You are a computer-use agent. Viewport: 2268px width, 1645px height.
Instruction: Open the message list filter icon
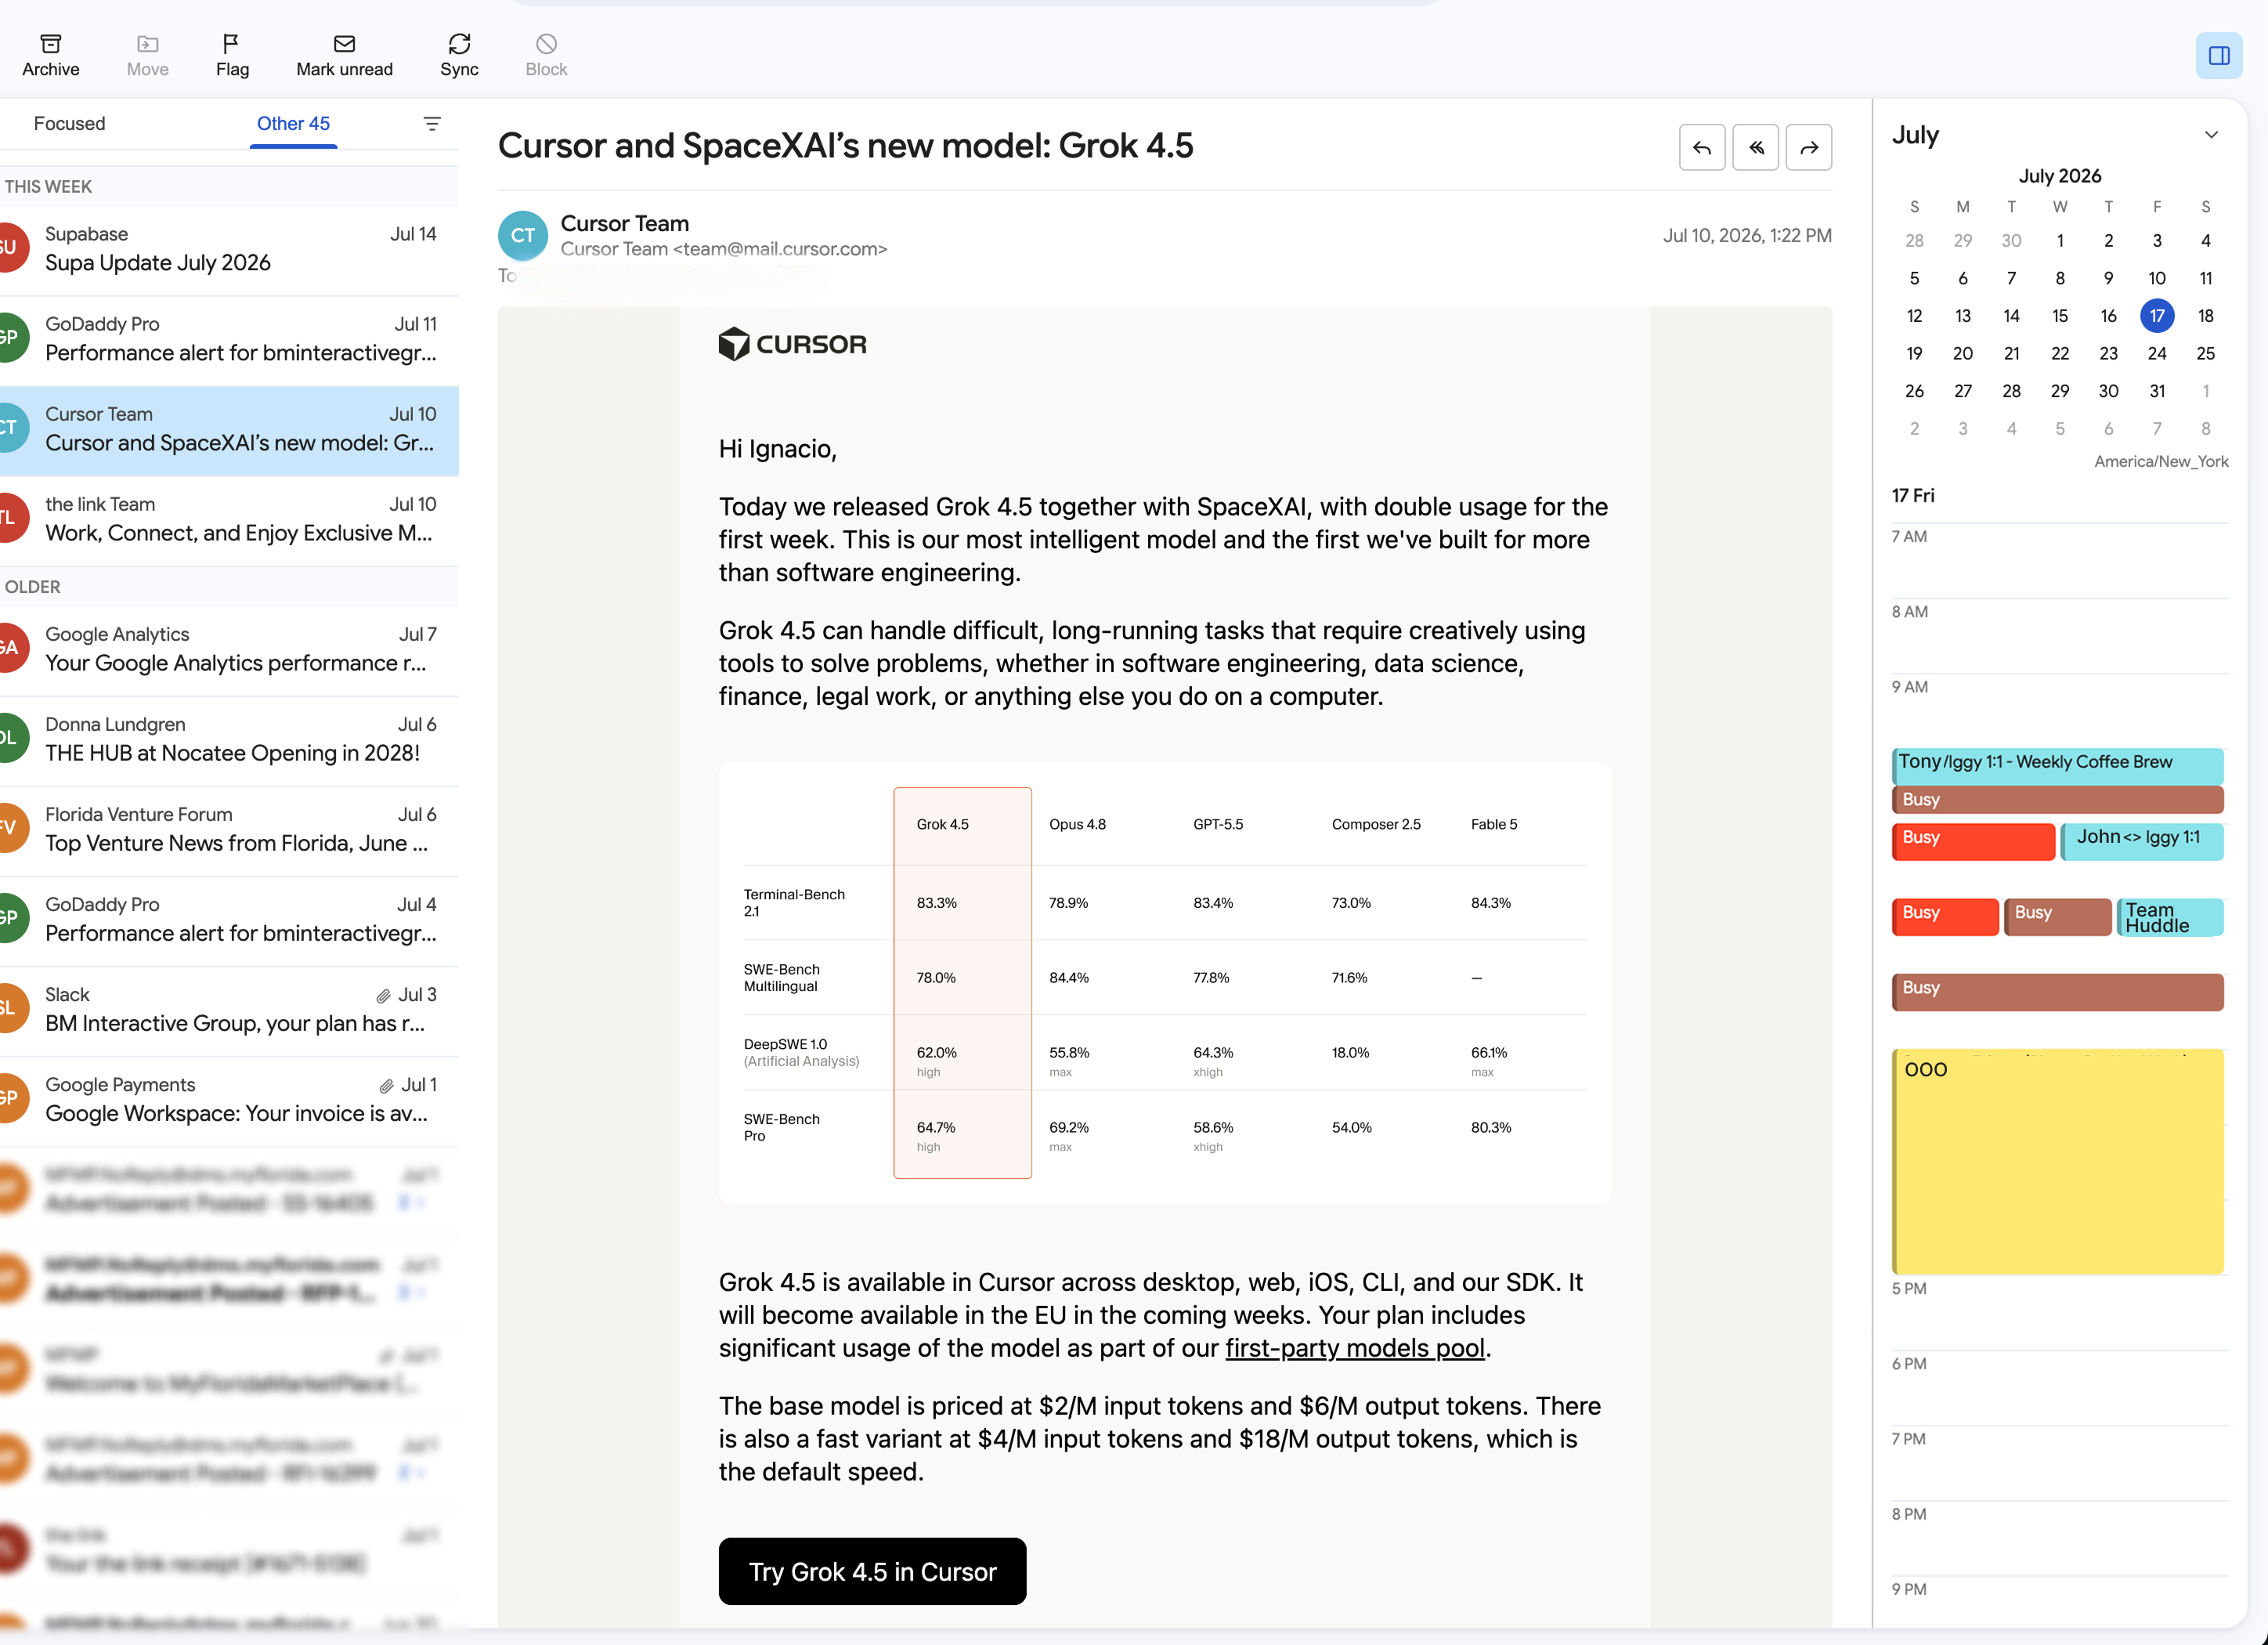(432, 124)
